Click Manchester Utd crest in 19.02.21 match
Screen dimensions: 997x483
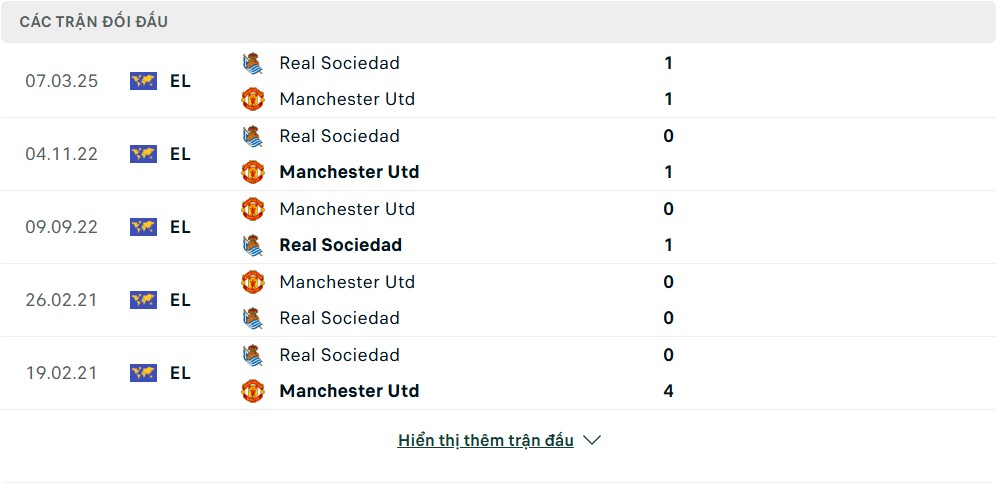coord(252,391)
